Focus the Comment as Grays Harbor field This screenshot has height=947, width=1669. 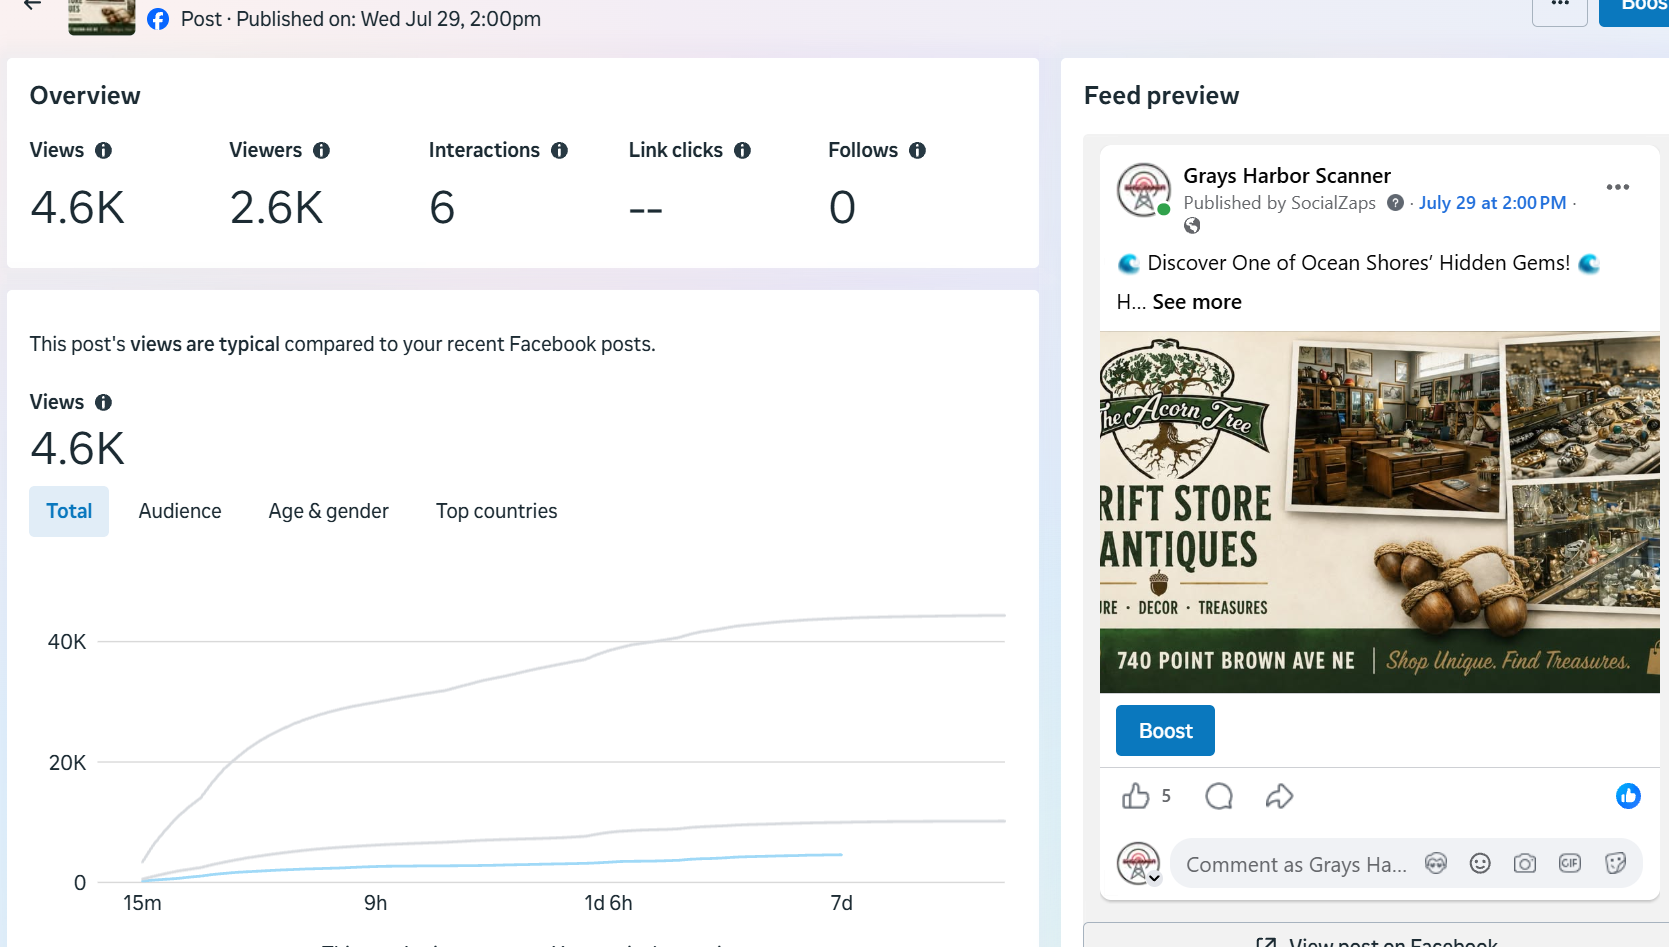point(1296,865)
